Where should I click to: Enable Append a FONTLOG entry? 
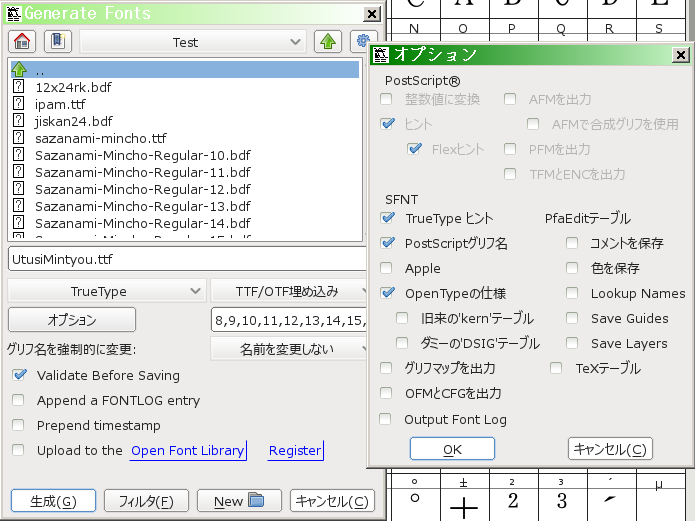18,400
